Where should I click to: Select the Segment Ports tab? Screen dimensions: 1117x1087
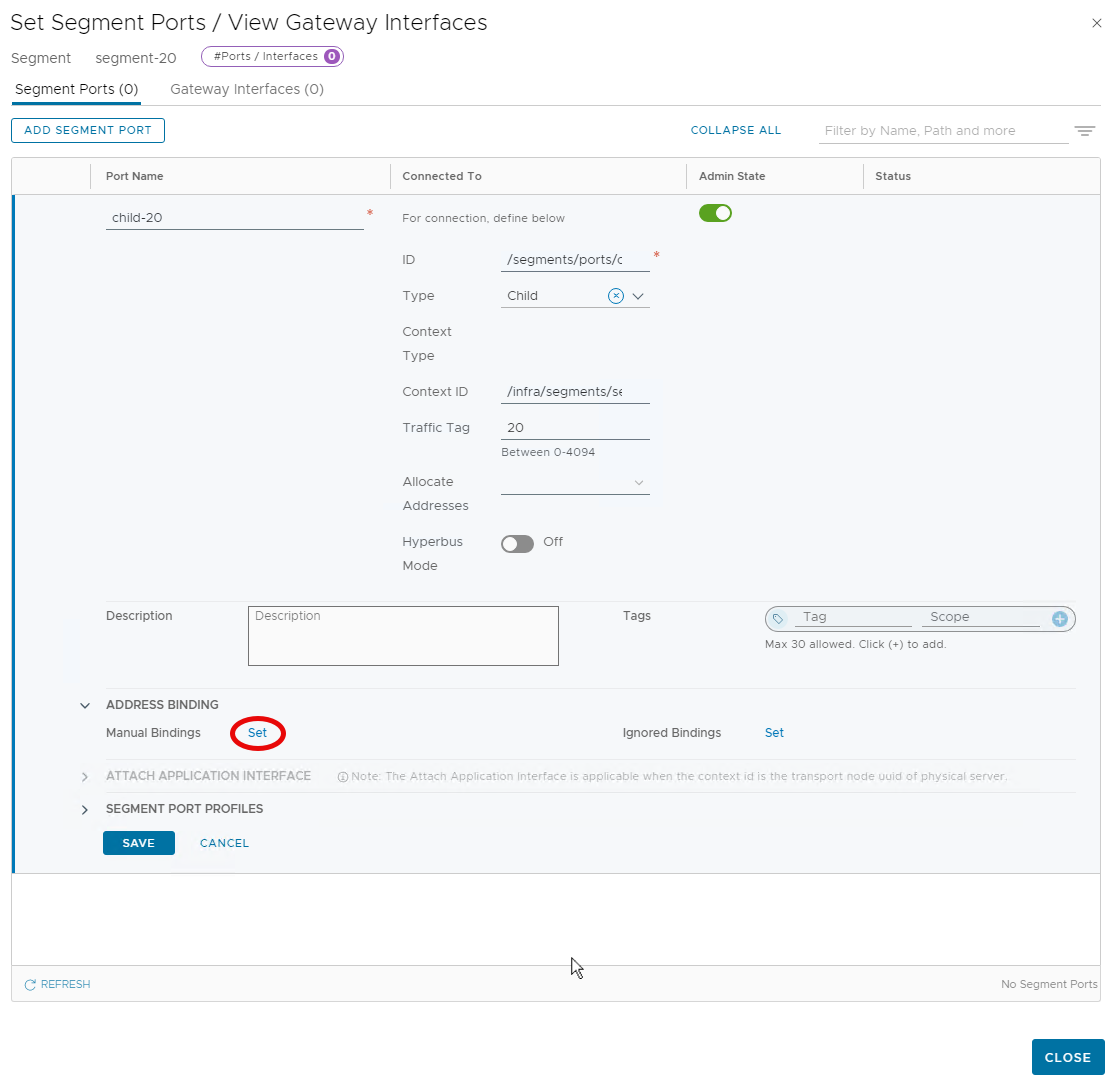pyautogui.click(x=76, y=89)
